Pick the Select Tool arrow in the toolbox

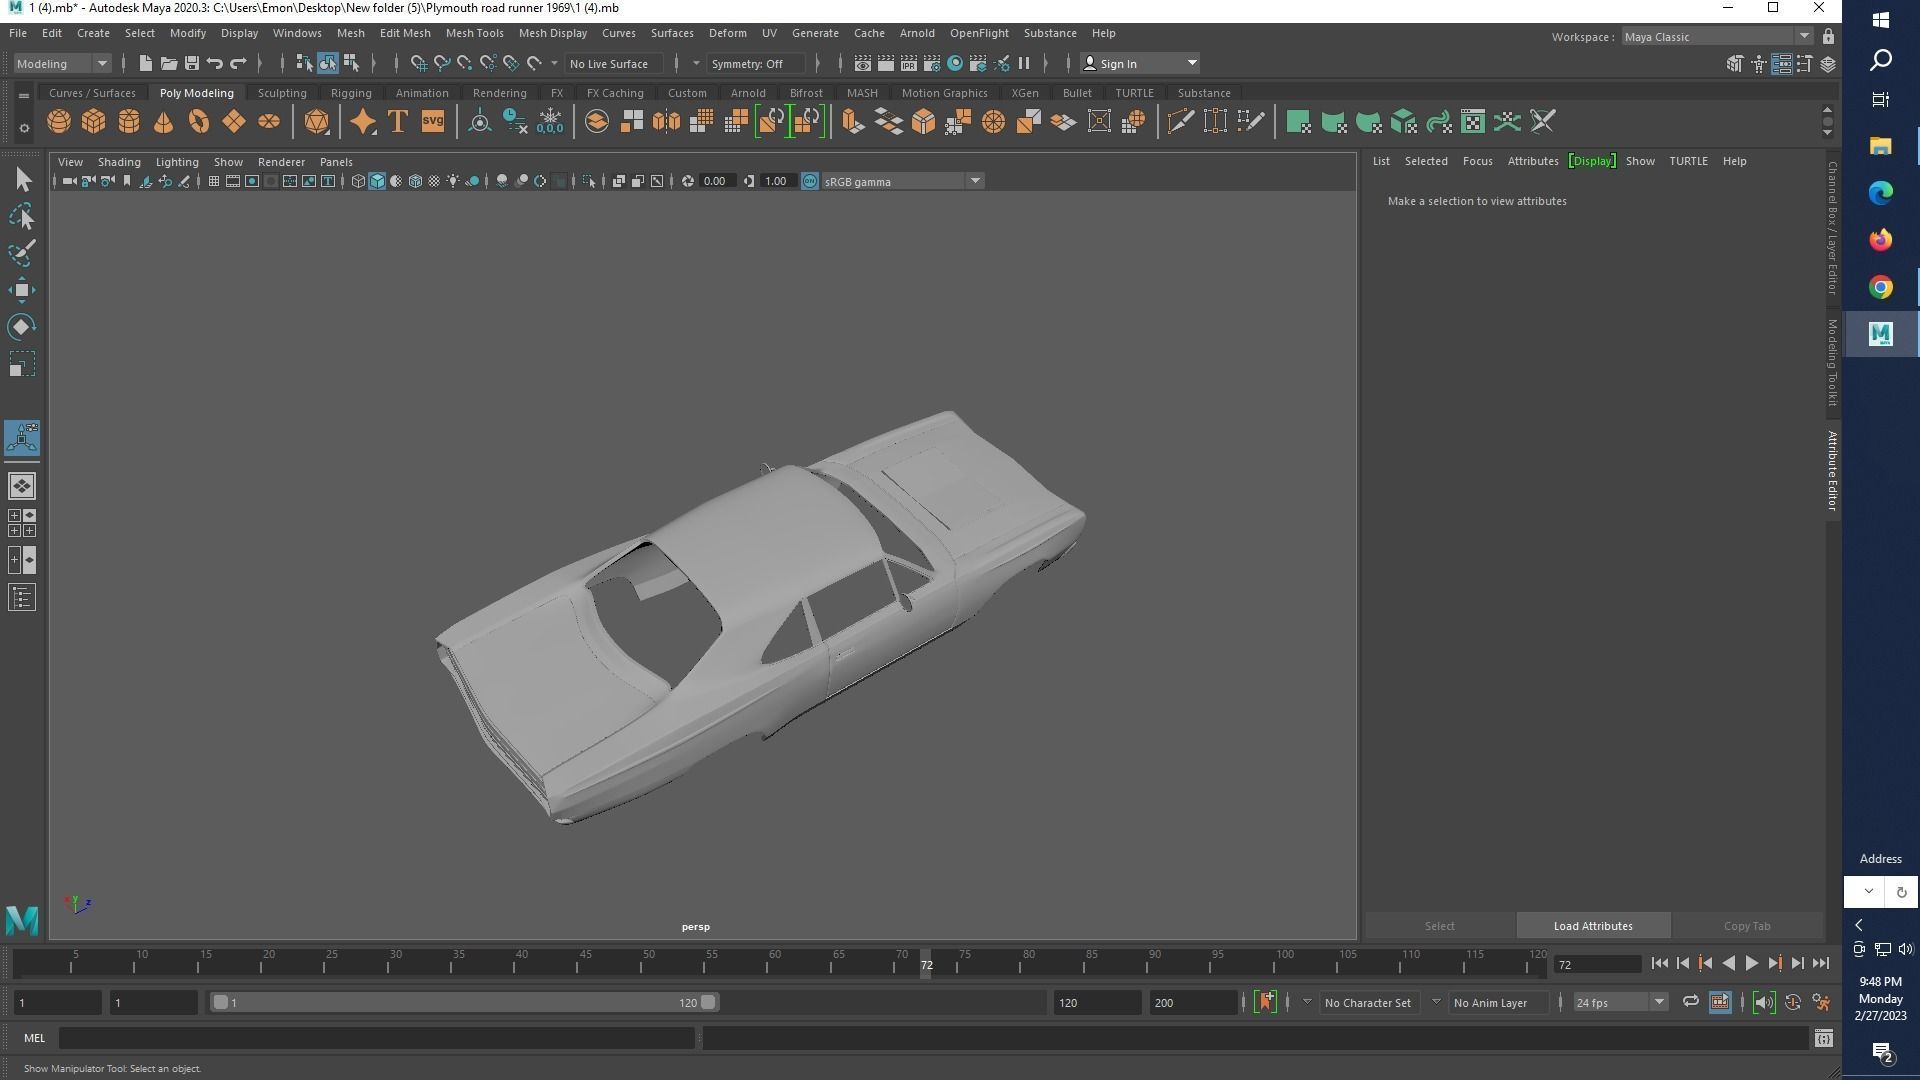tap(22, 180)
